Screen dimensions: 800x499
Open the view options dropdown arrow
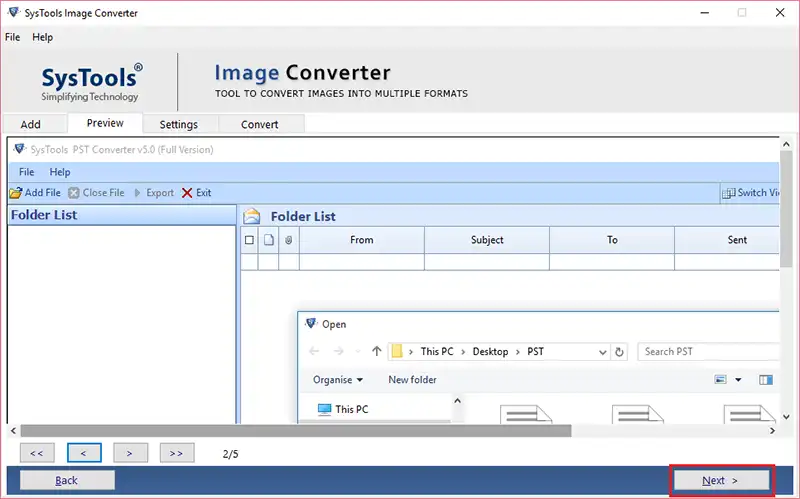[738, 380]
